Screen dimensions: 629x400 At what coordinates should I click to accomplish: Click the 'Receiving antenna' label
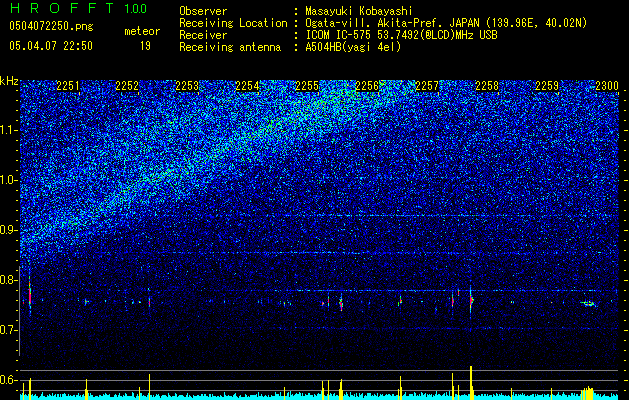pos(230,47)
